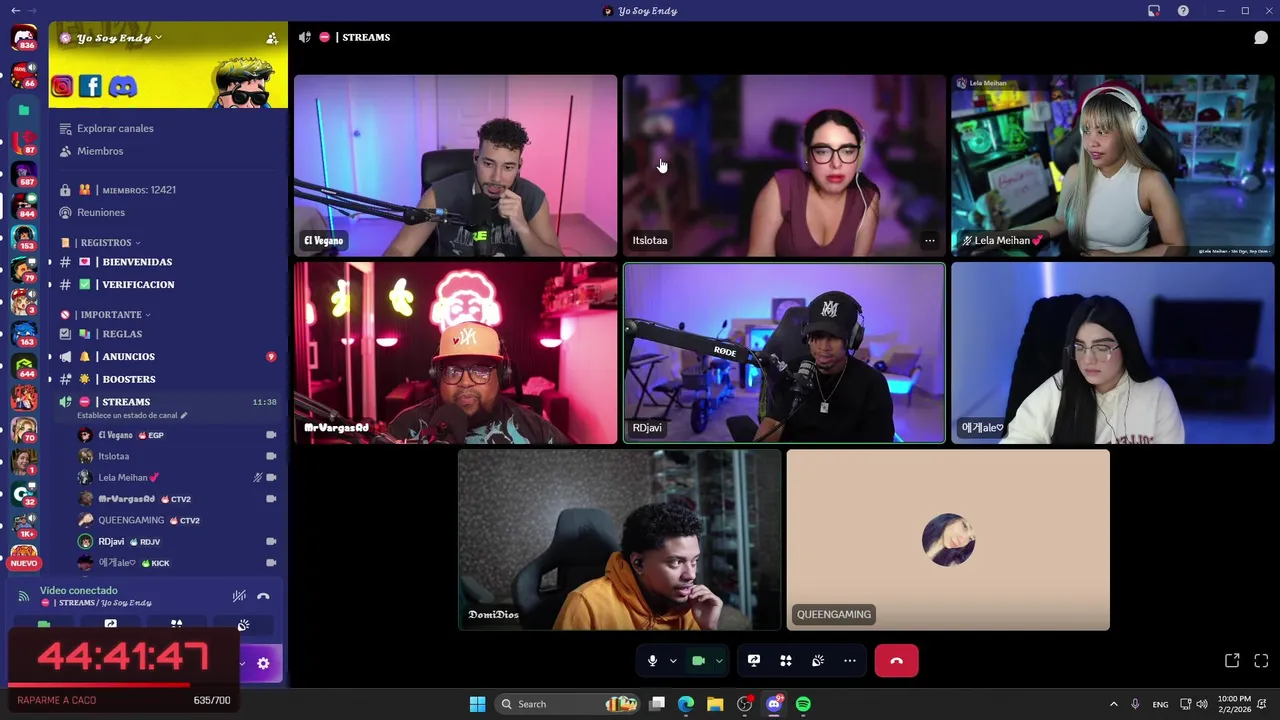Focus the QUEENGAMING avatar tile
1280x720 pixels.
948,540
